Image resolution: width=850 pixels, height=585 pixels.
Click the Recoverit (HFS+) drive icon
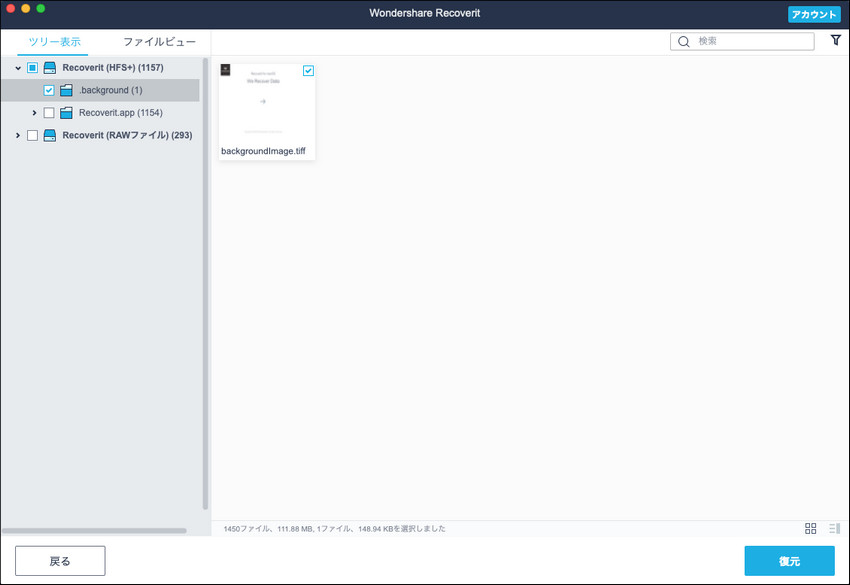50,68
